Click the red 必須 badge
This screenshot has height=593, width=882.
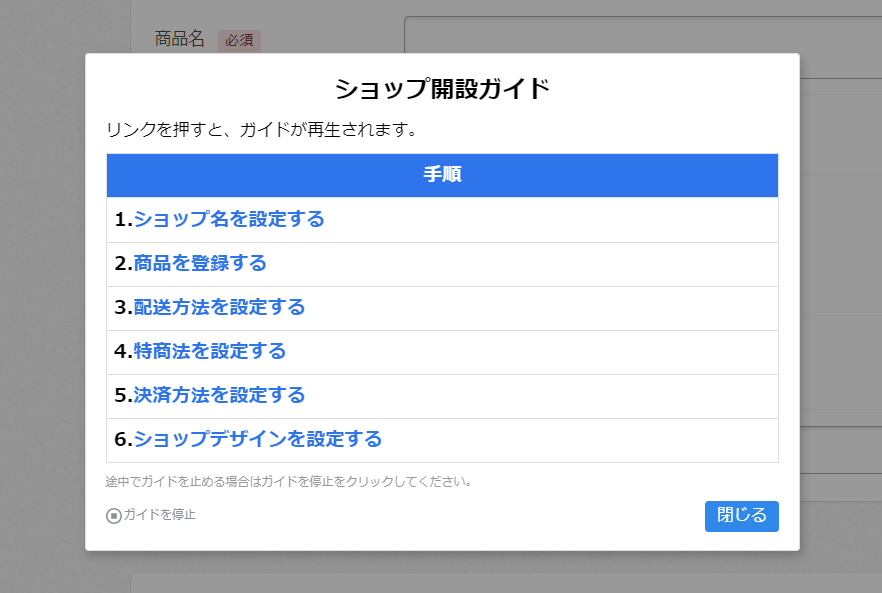pos(239,41)
